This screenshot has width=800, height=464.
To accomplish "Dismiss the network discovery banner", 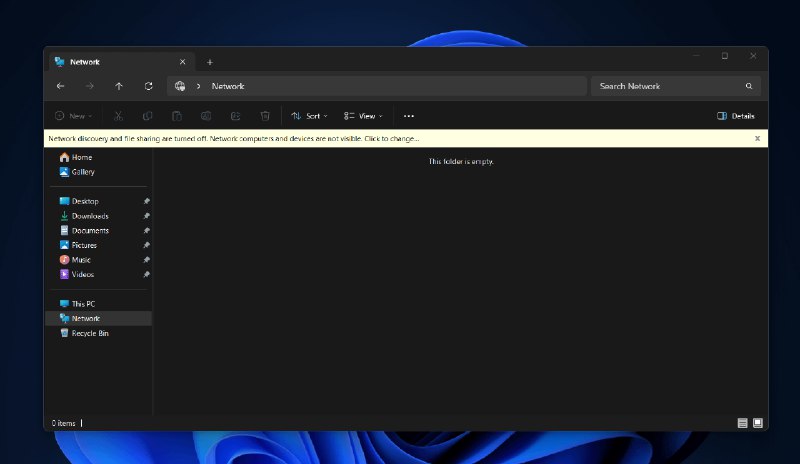I will point(757,138).
